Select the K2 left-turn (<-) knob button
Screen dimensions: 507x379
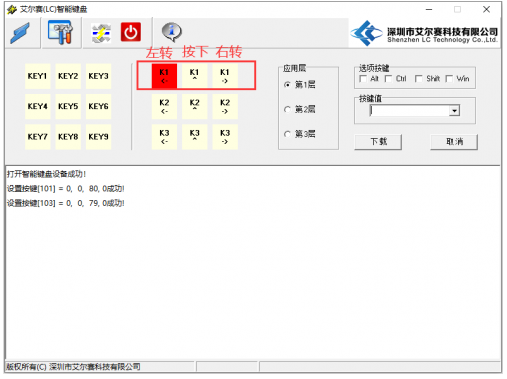pyautogui.click(x=164, y=107)
